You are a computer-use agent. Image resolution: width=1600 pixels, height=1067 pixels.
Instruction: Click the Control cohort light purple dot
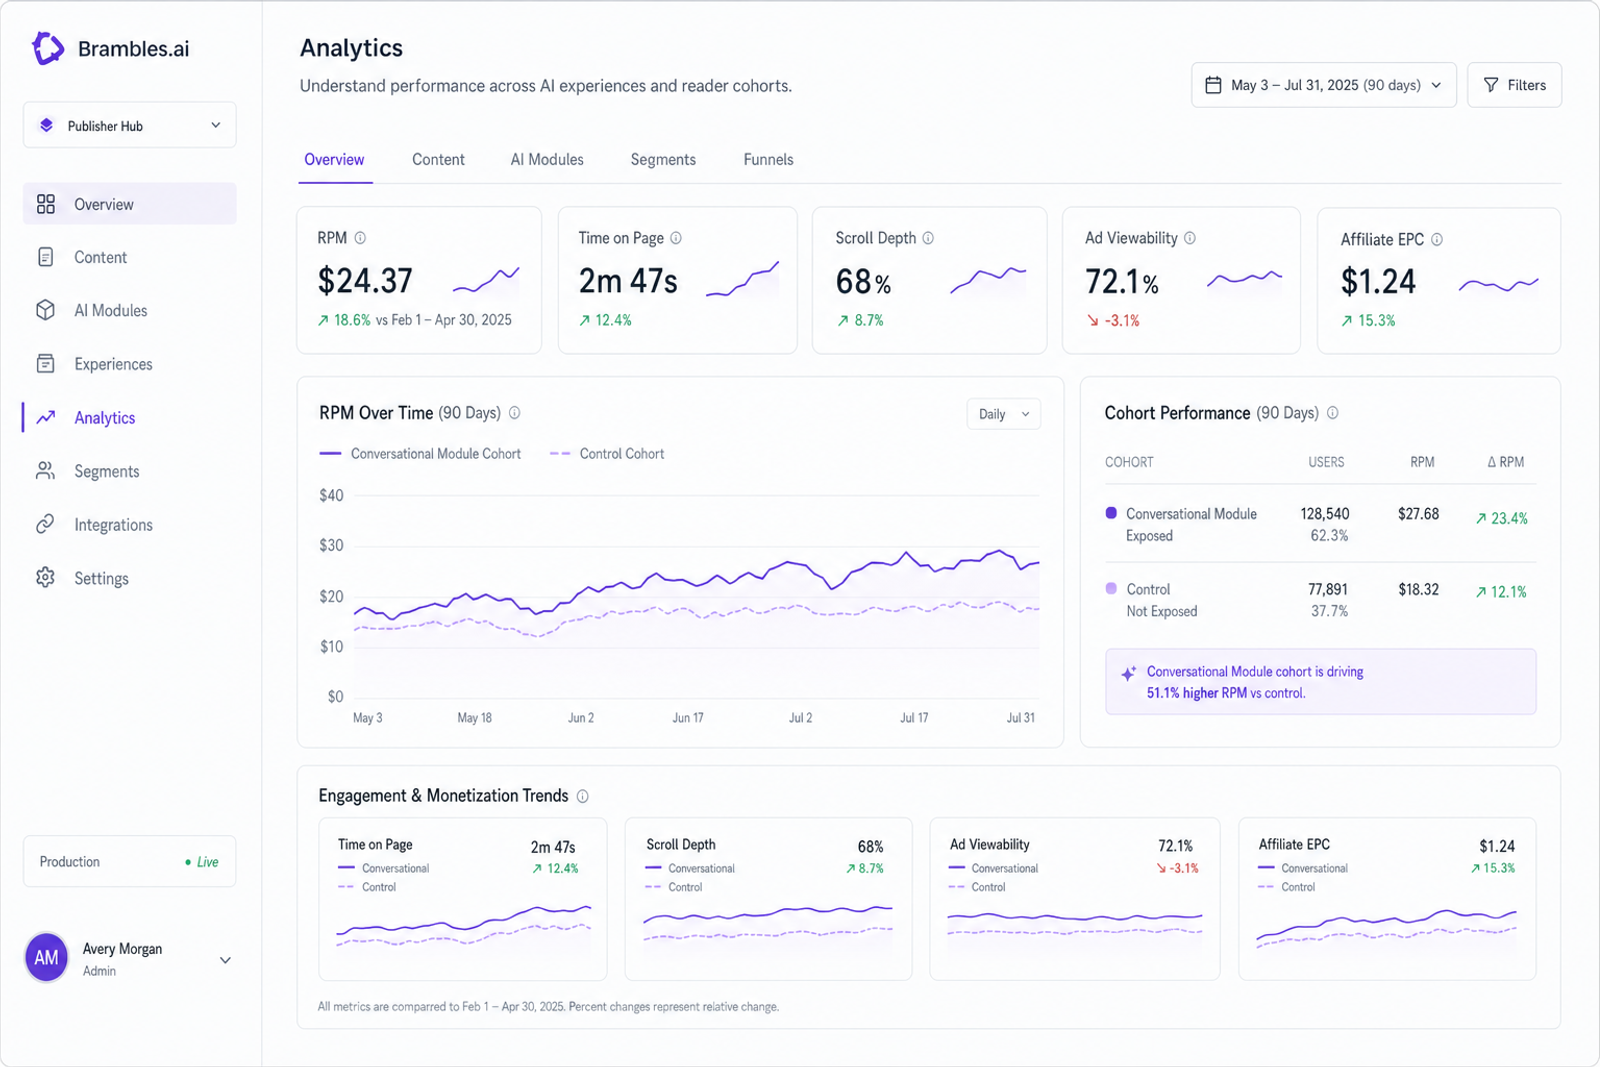pyautogui.click(x=1111, y=589)
